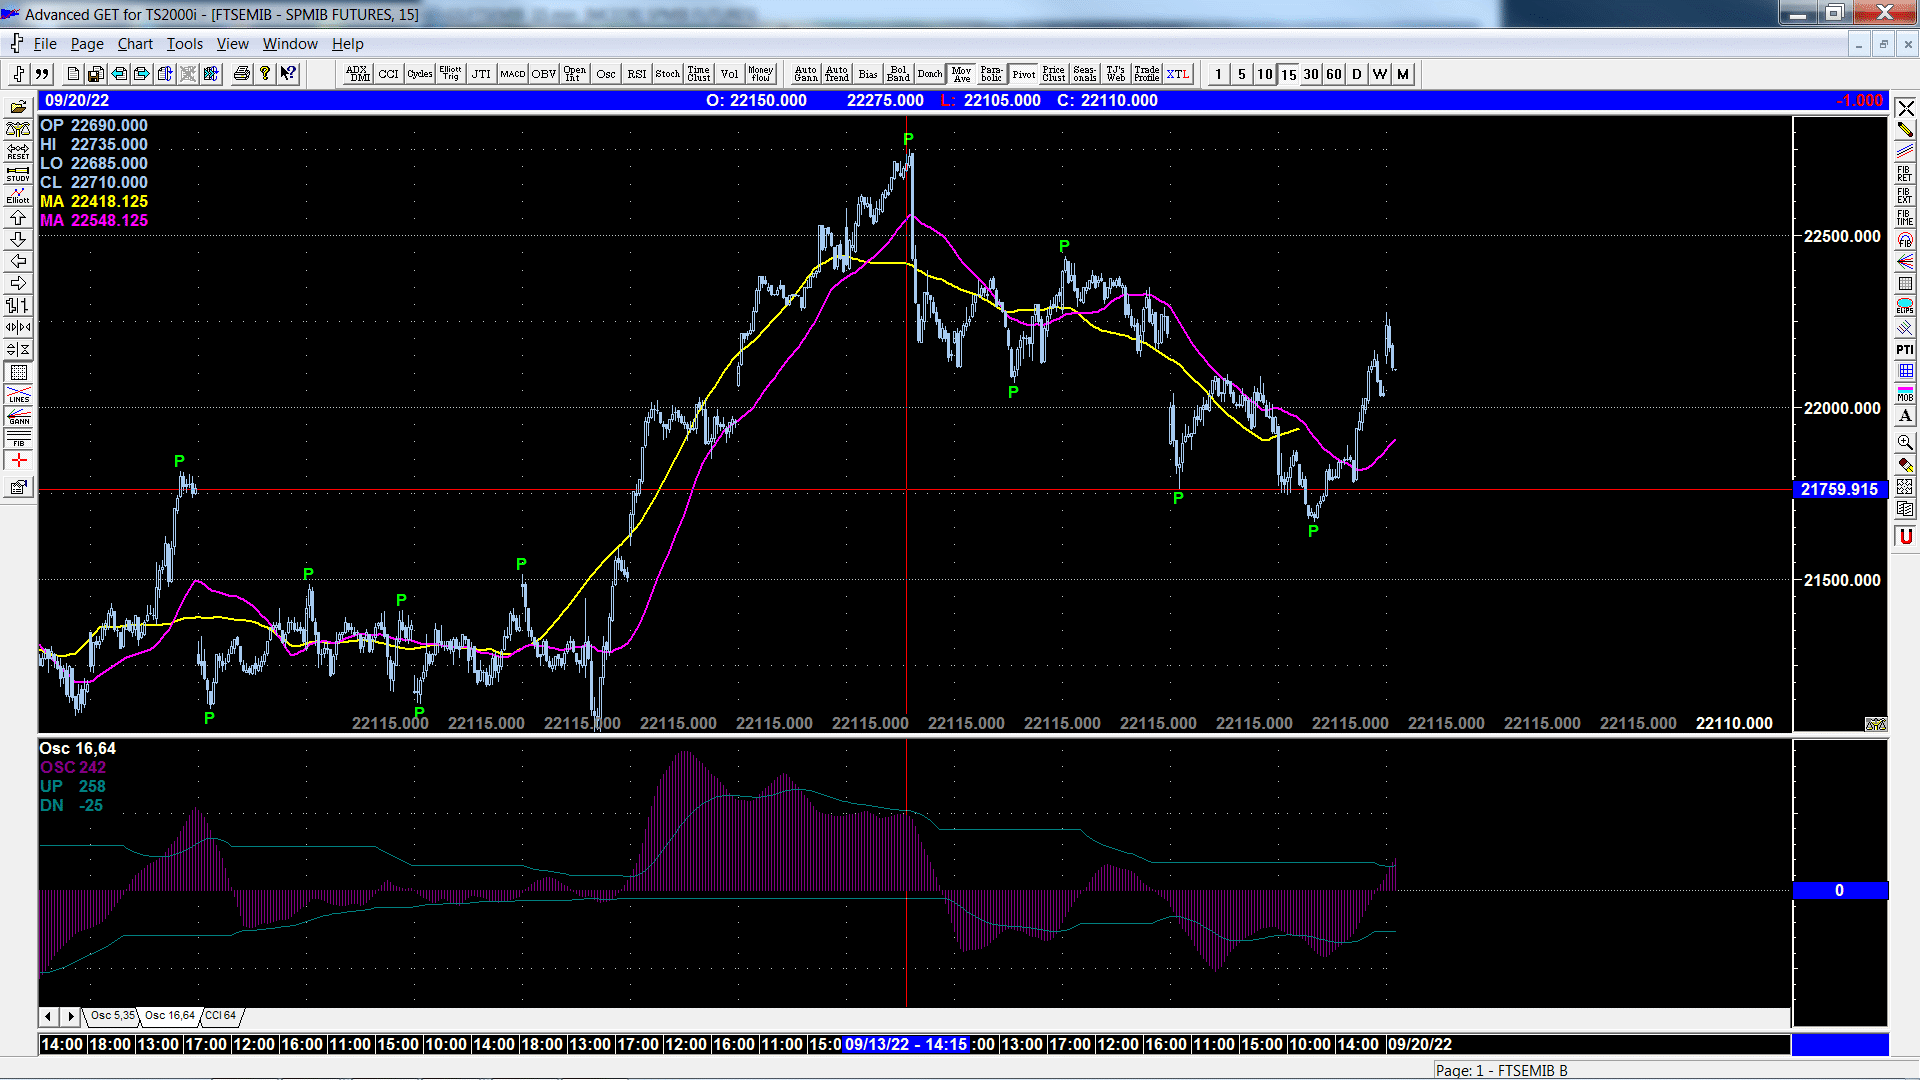Viewport: 1920px width, 1080px height.
Task: Click the FIB EXT tool on right panel
Action: [x=1905, y=195]
